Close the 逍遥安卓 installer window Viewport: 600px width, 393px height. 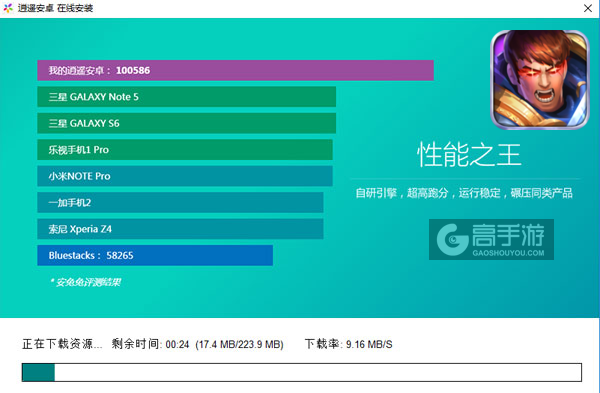click(x=588, y=8)
